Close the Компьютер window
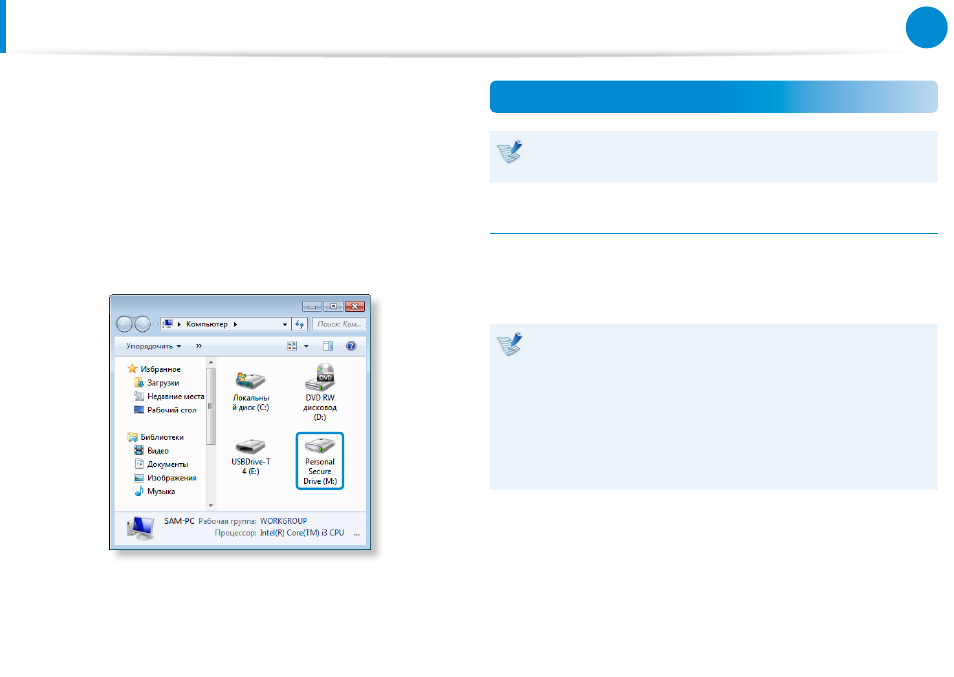Screen dimensions: 954x677 tap(355, 306)
